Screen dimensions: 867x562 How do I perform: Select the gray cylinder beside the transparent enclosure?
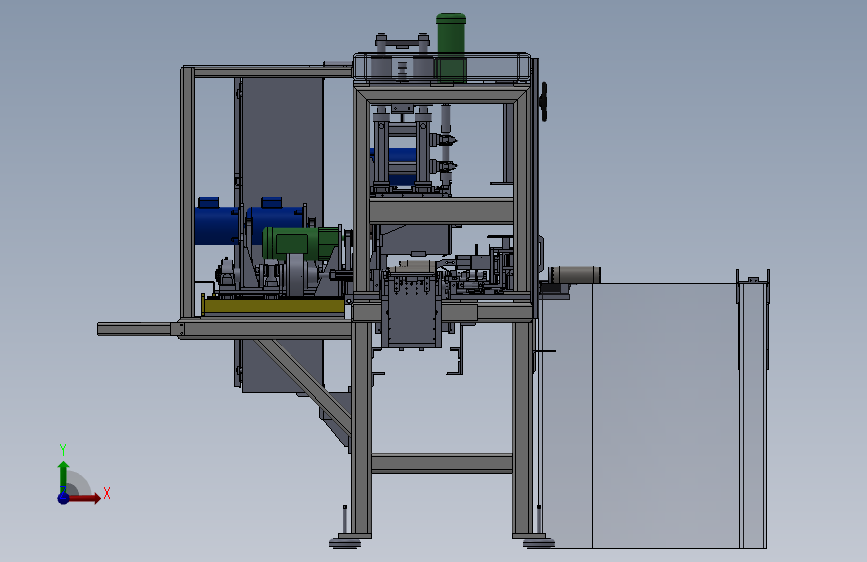pos(574,275)
